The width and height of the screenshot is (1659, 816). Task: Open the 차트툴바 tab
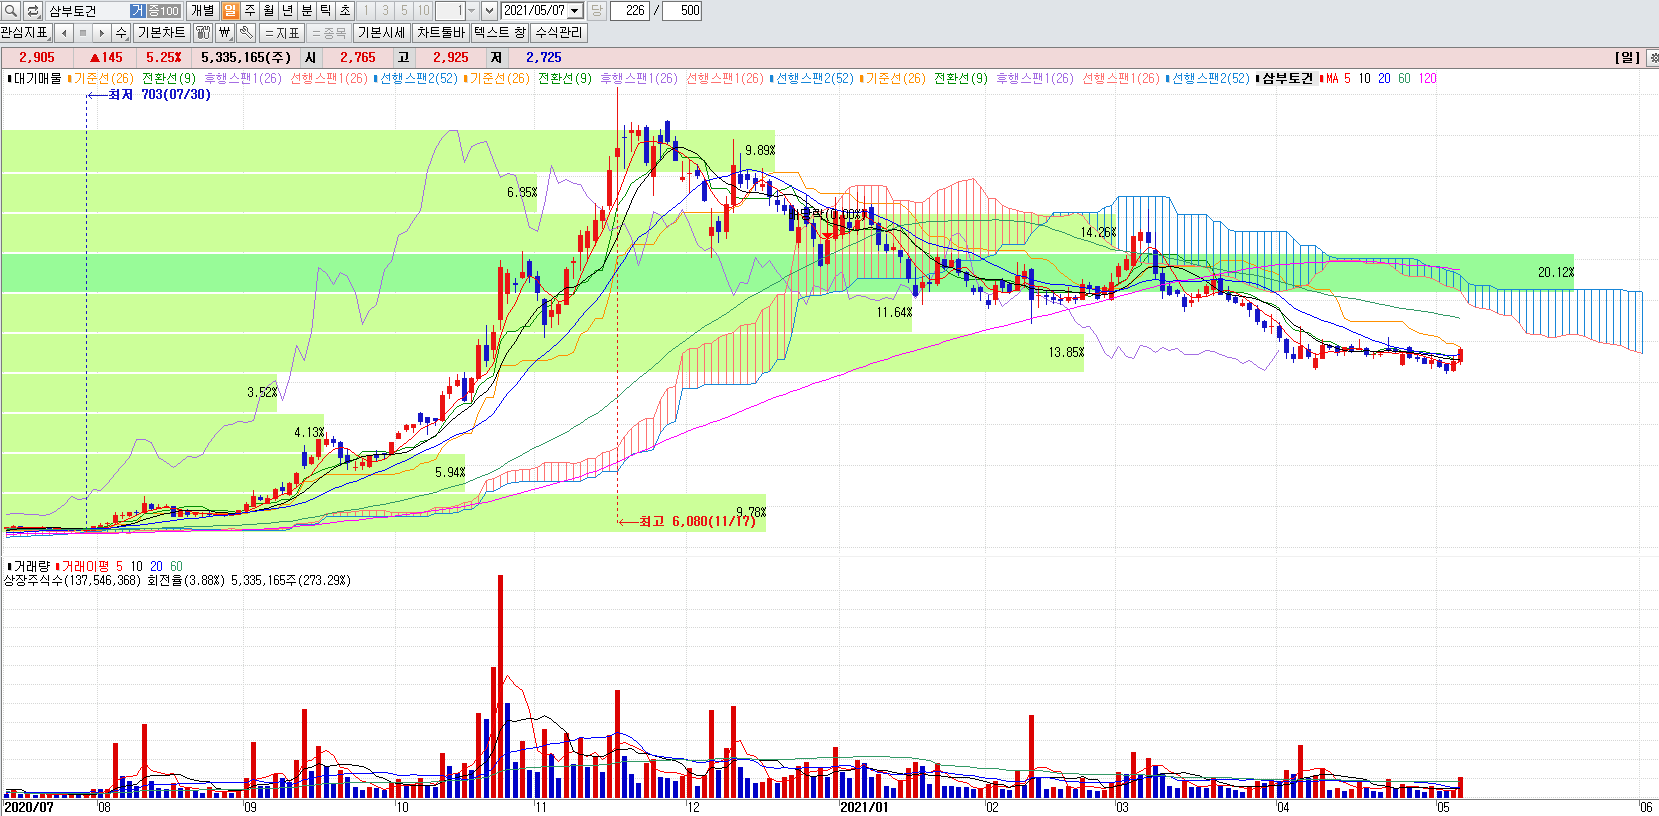pyautogui.click(x=441, y=33)
